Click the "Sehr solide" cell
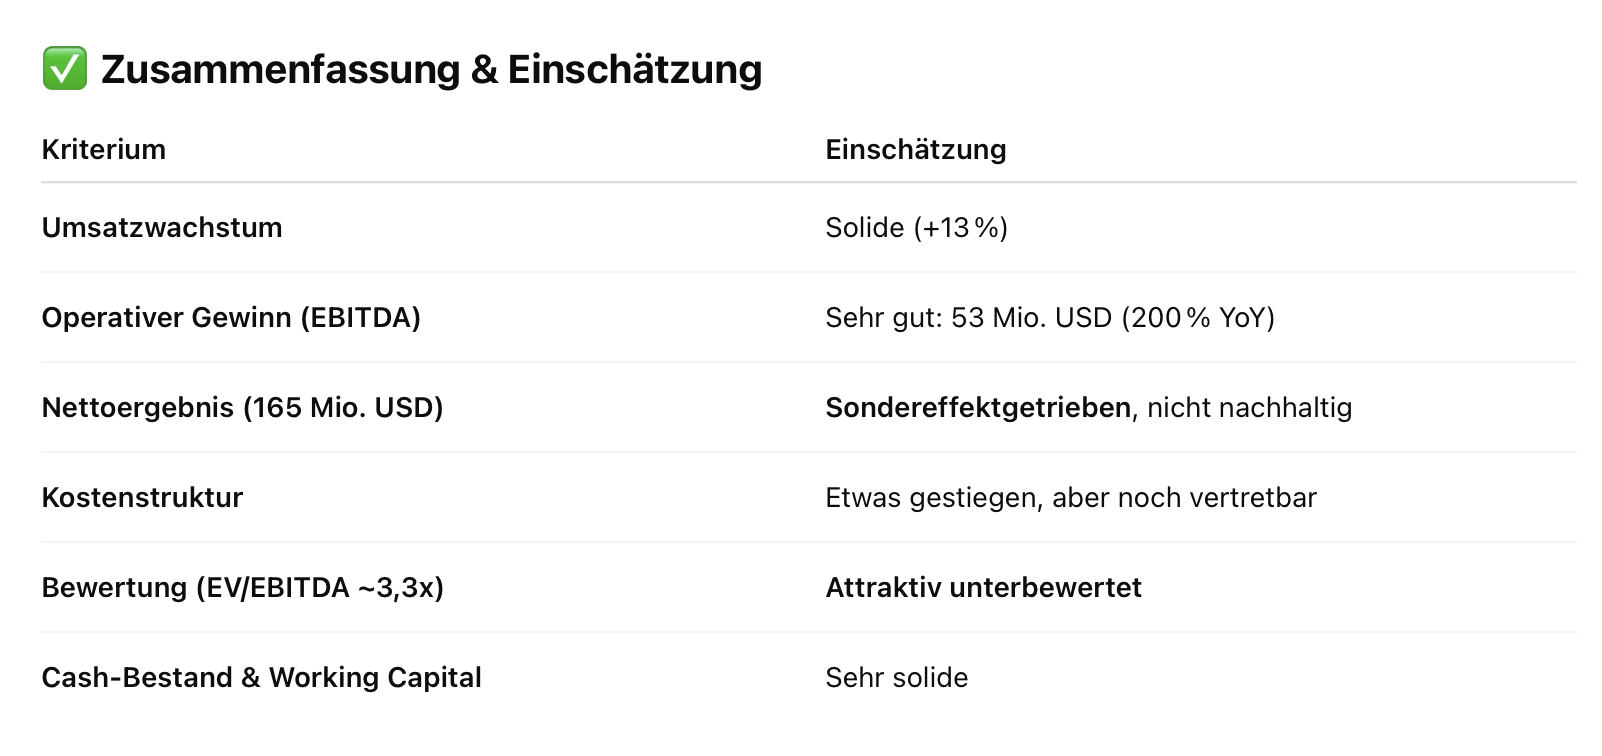Image resolution: width=1602 pixels, height=756 pixels. [896, 677]
